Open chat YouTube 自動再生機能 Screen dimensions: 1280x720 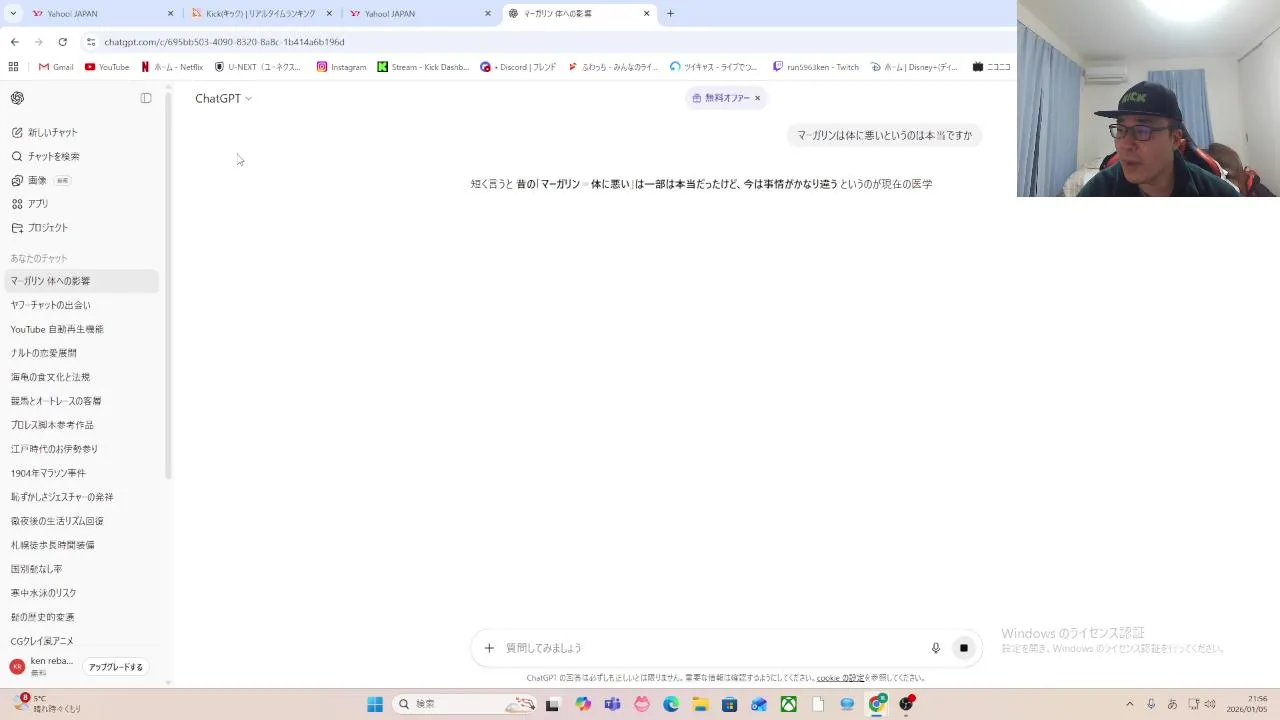pyautogui.click(x=82, y=329)
